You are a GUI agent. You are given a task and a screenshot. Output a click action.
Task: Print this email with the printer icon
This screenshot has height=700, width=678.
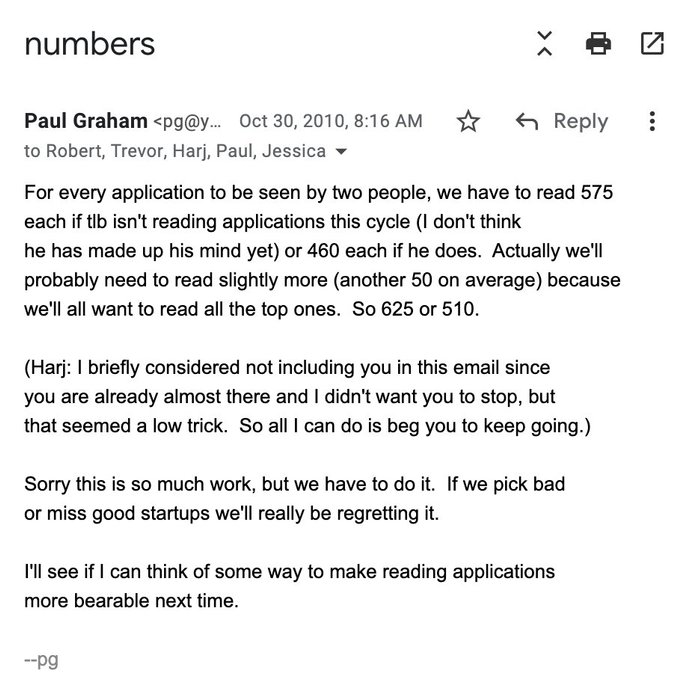598,43
